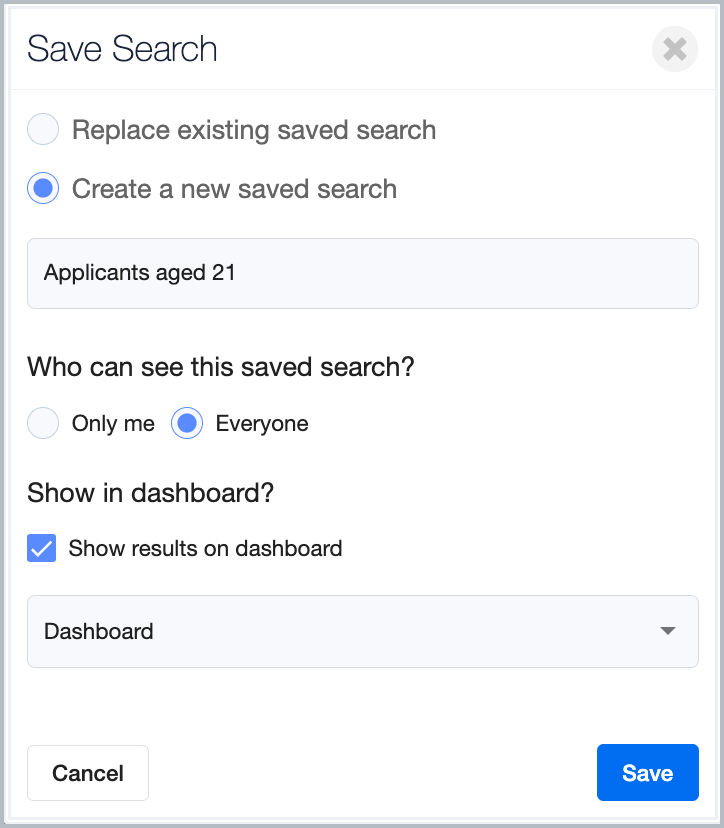
Task: Click the Replace existing saved search label text
Action: [254, 130]
